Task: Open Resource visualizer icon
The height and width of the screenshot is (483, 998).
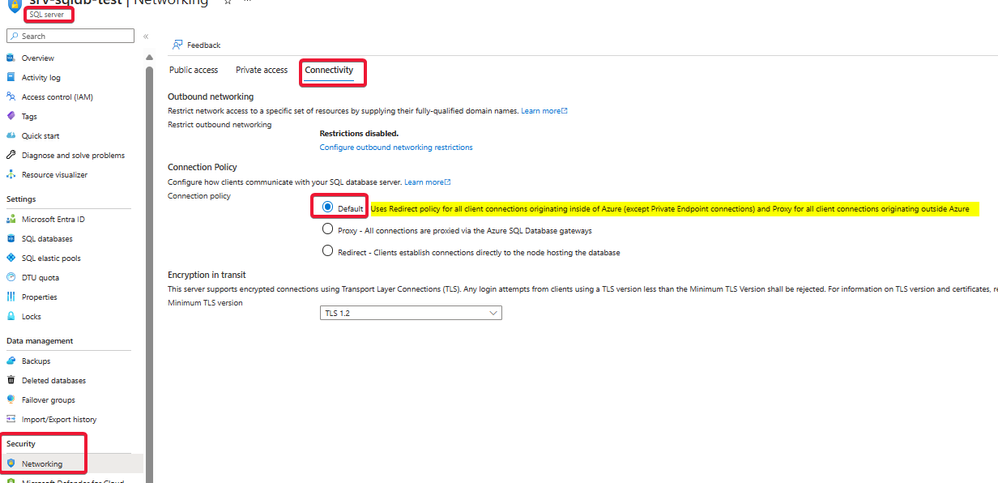Action: 10,174
